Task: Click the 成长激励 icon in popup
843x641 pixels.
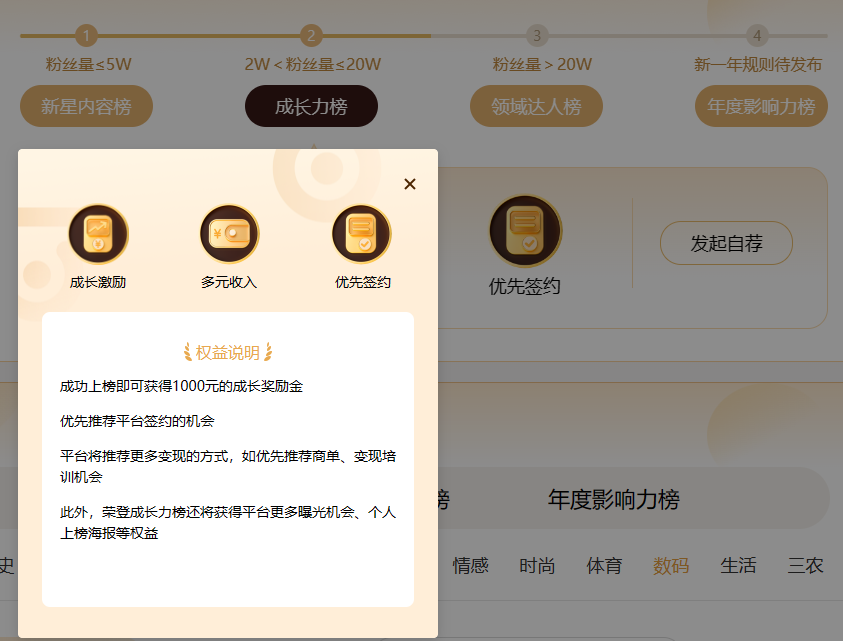Action: coord(98,234)
